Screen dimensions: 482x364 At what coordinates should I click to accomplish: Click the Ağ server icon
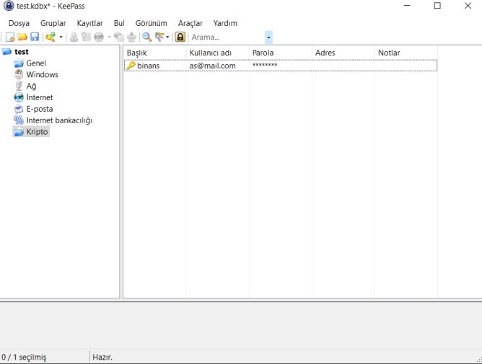coord(19,86)
